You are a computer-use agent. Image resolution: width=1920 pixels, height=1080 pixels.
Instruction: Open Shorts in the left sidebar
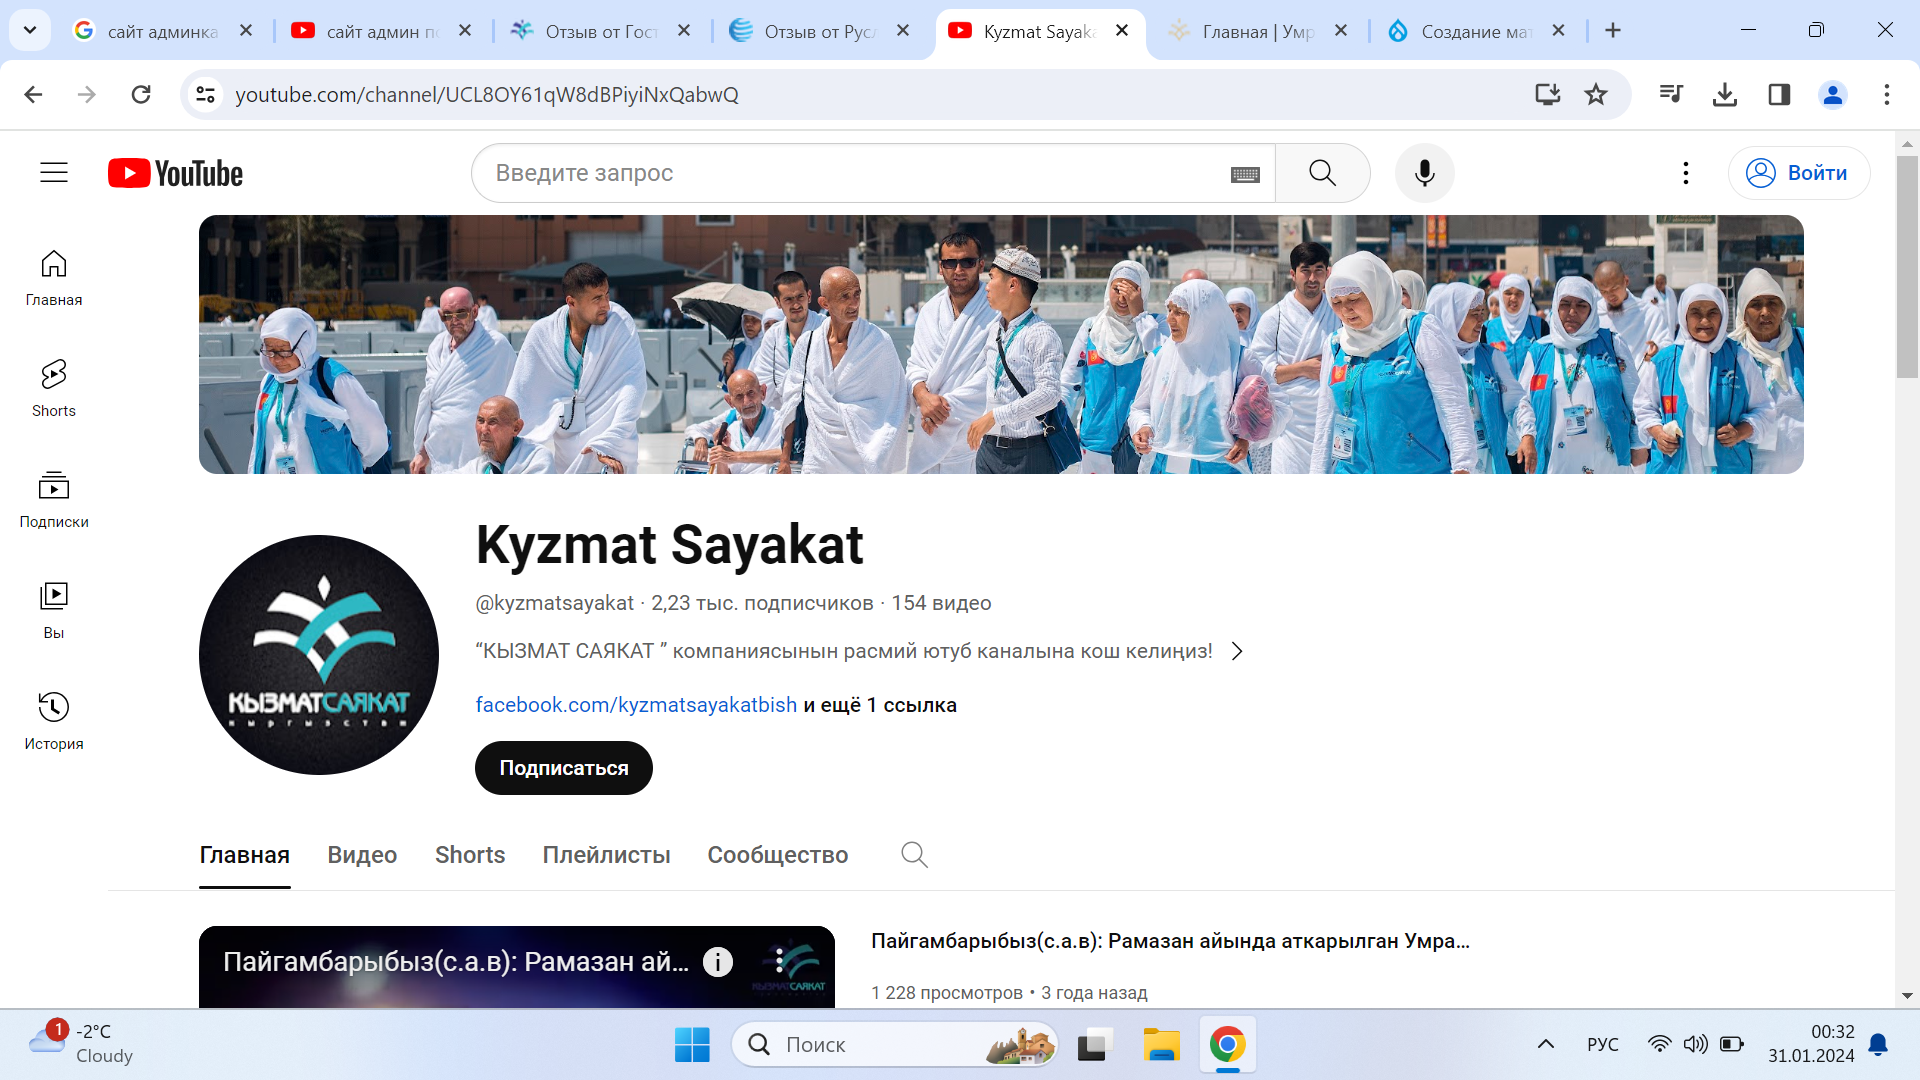[54, 389]
